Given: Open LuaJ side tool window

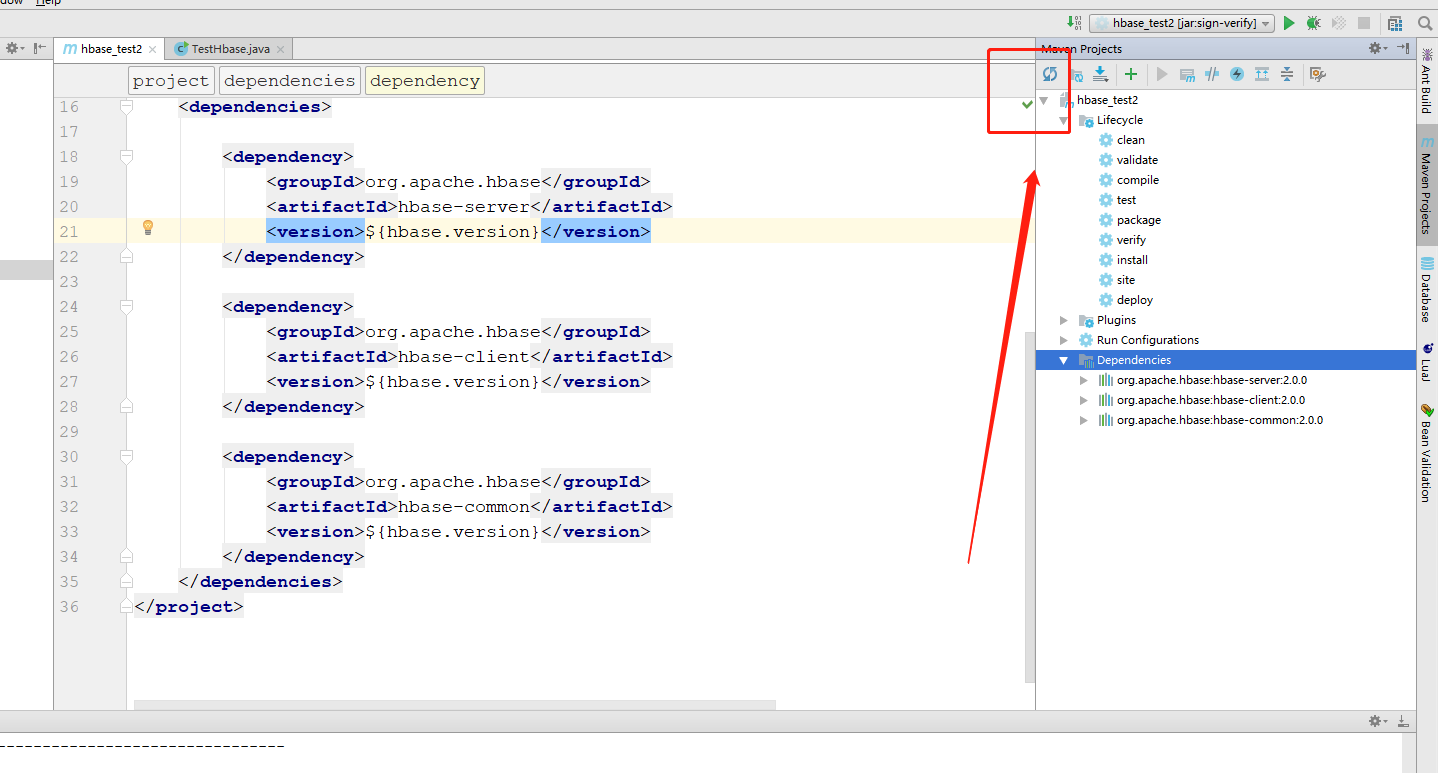Looking at the screenshot, I should (x=1427, y=362).
